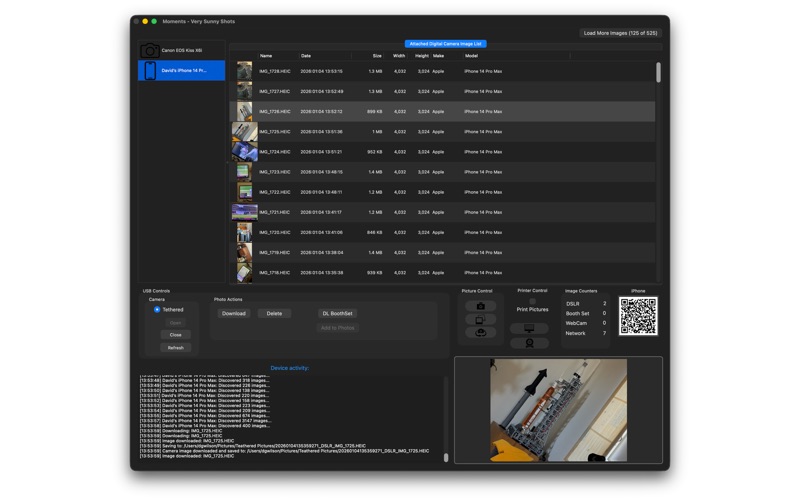800x500 pixels.
Task: Click date 2026:01:04 13:52:12
Action: (x=321, y=112)
